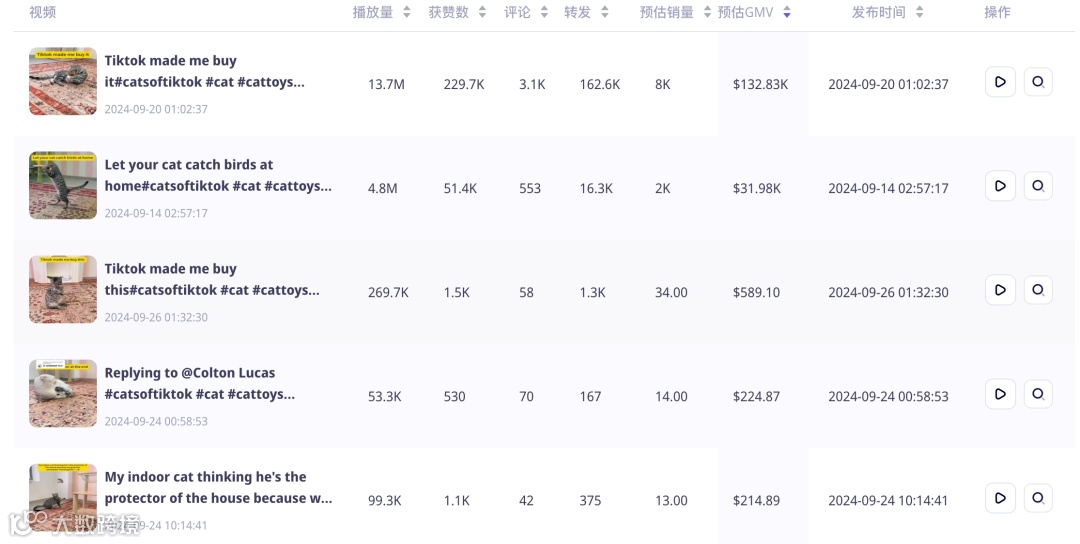Play the 'Replying to @Colton Lucas' video
This screenshot has height=544, width=1080.
tap(1000, 394)
